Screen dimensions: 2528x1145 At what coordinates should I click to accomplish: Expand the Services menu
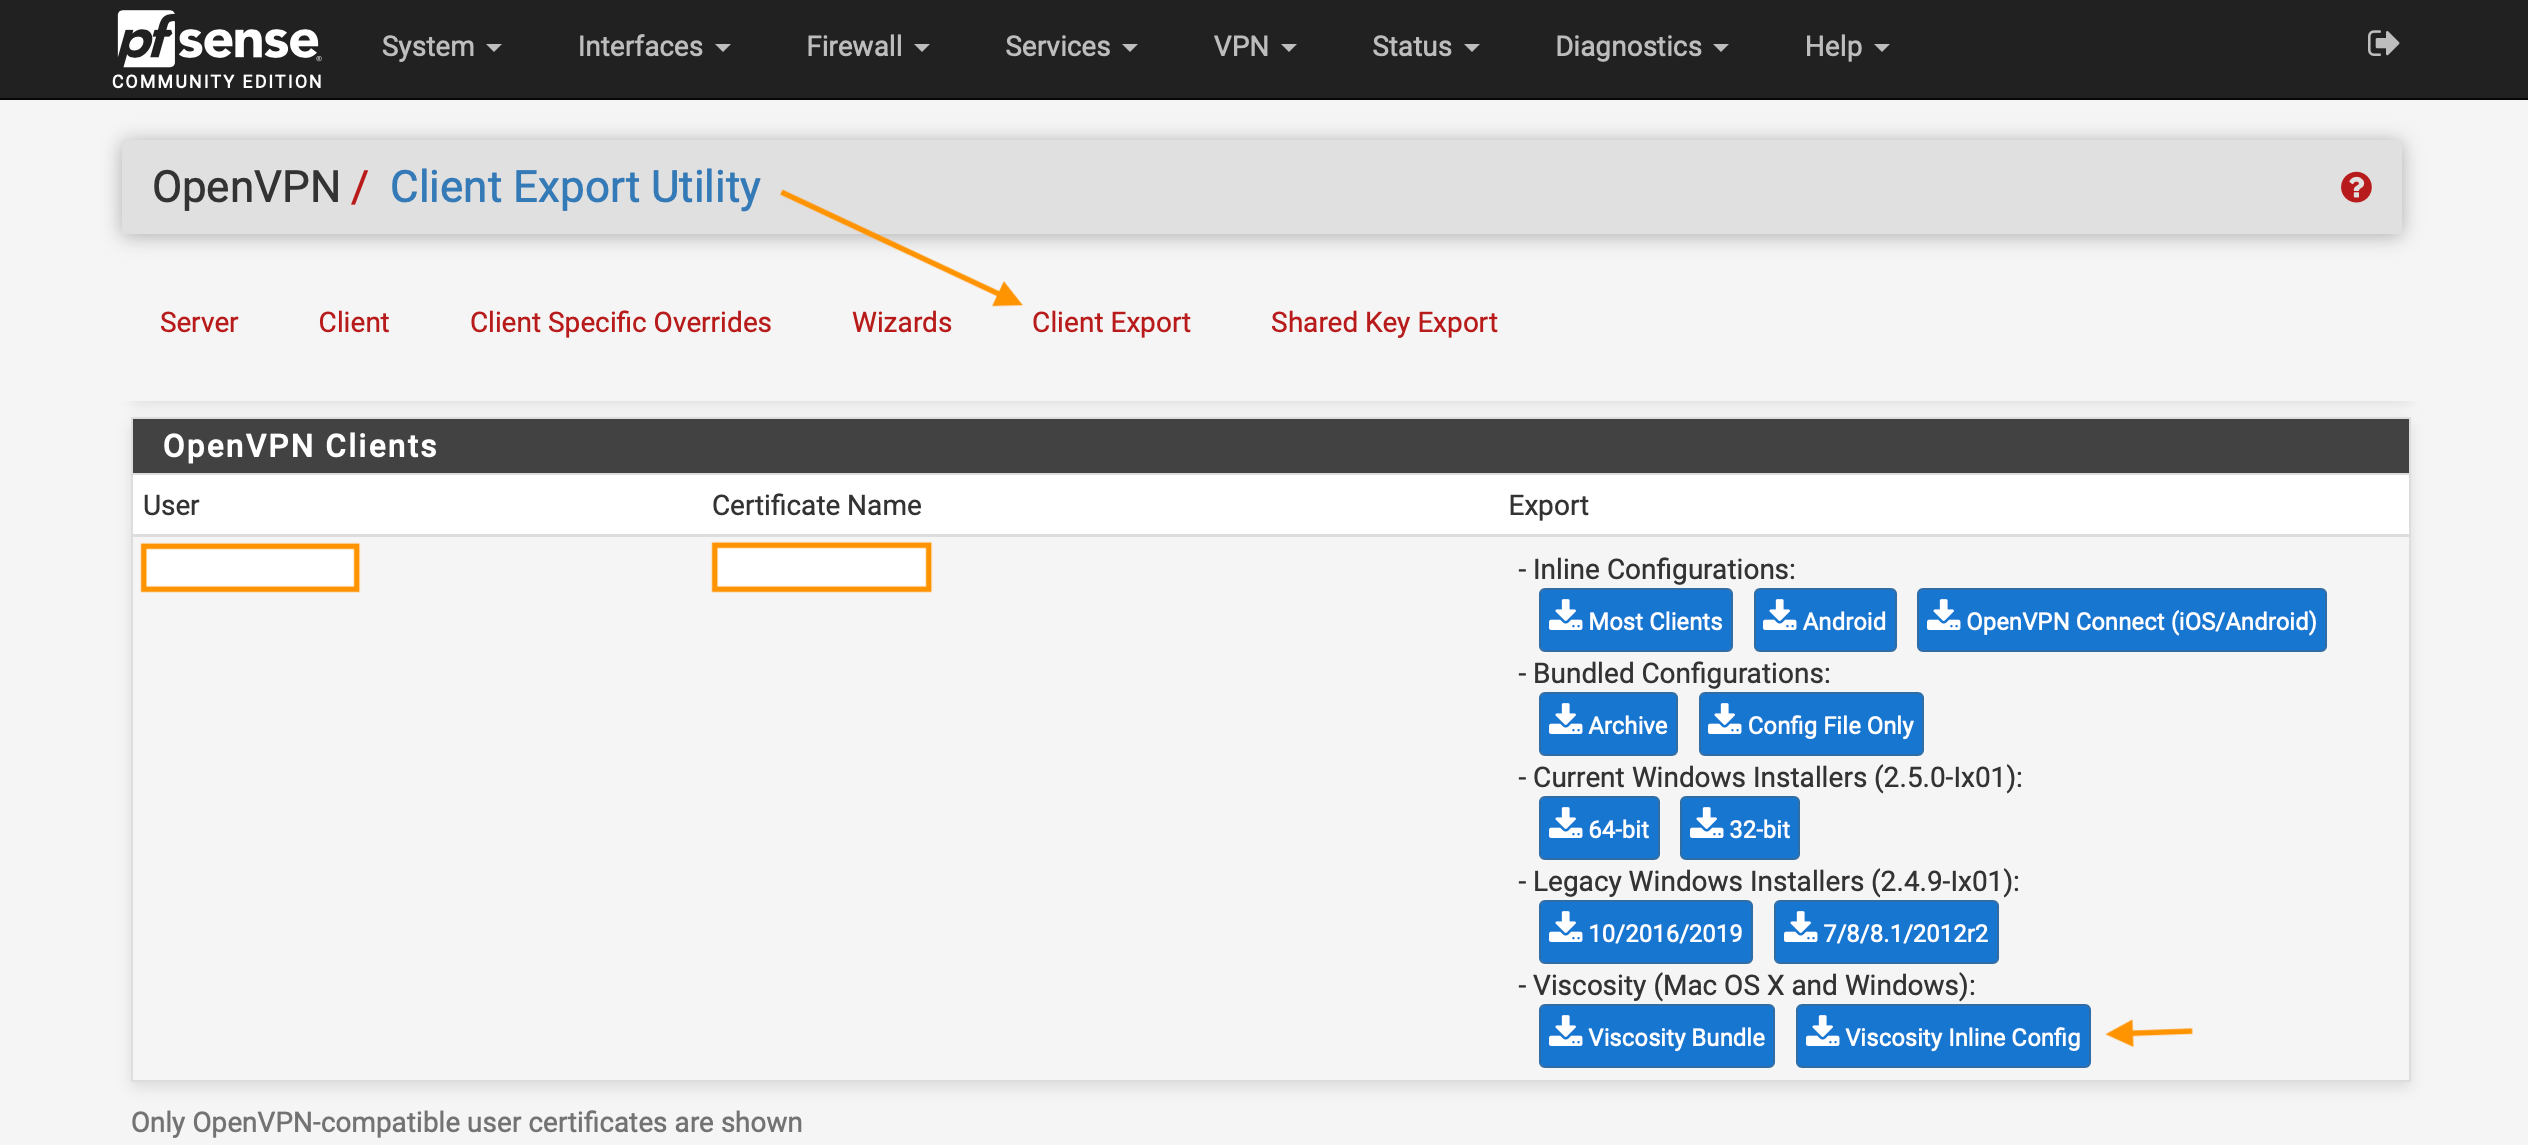(x=1071, y=47)
